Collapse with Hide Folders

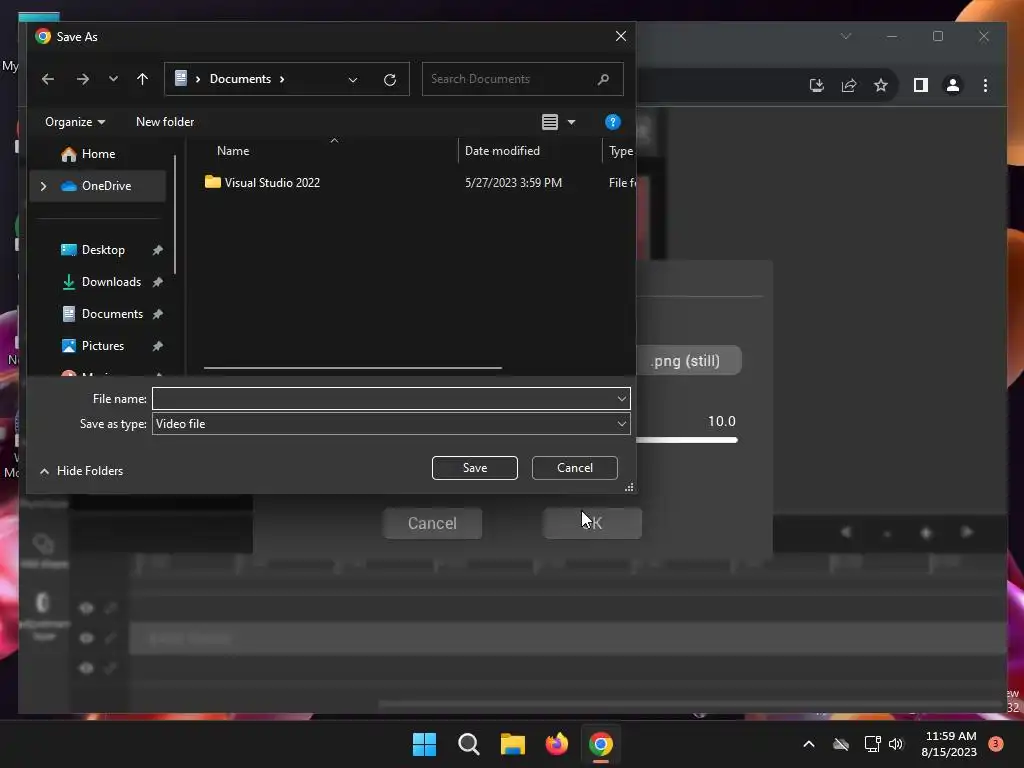click(82, 471)
